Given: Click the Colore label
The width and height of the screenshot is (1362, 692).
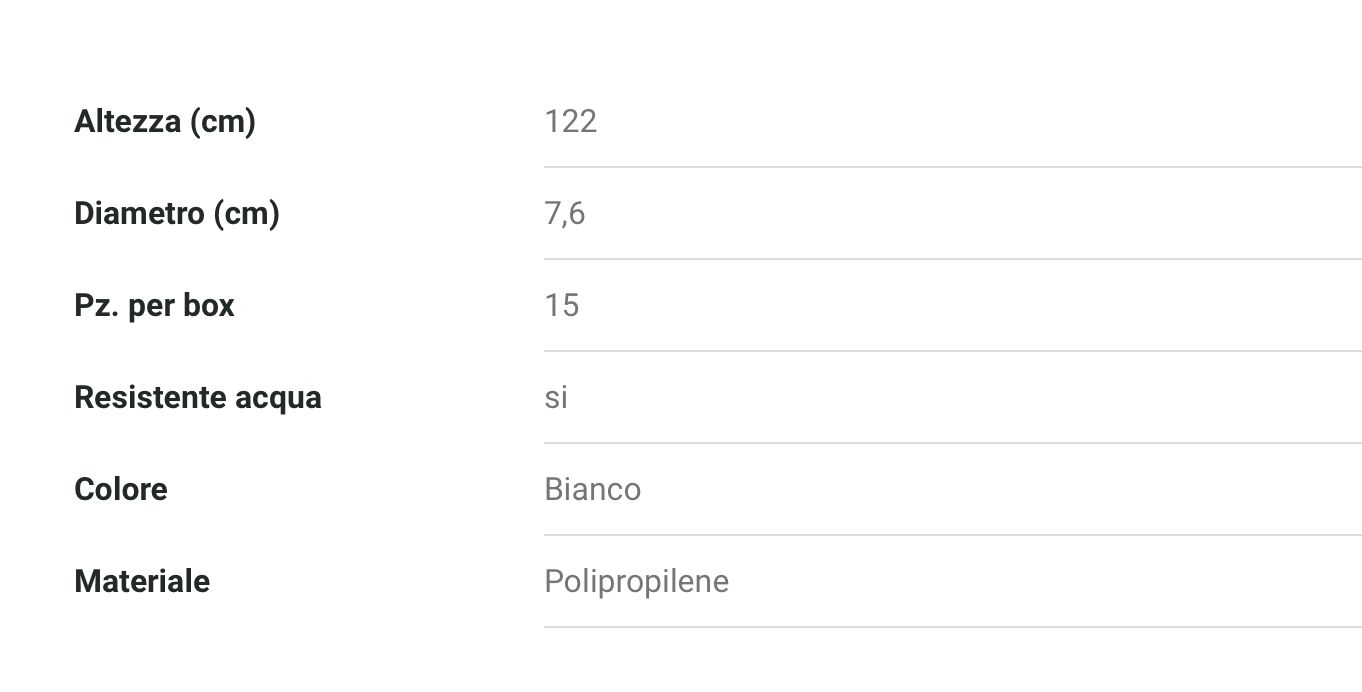Looking at the screenshot, I should tap(120, 489).
